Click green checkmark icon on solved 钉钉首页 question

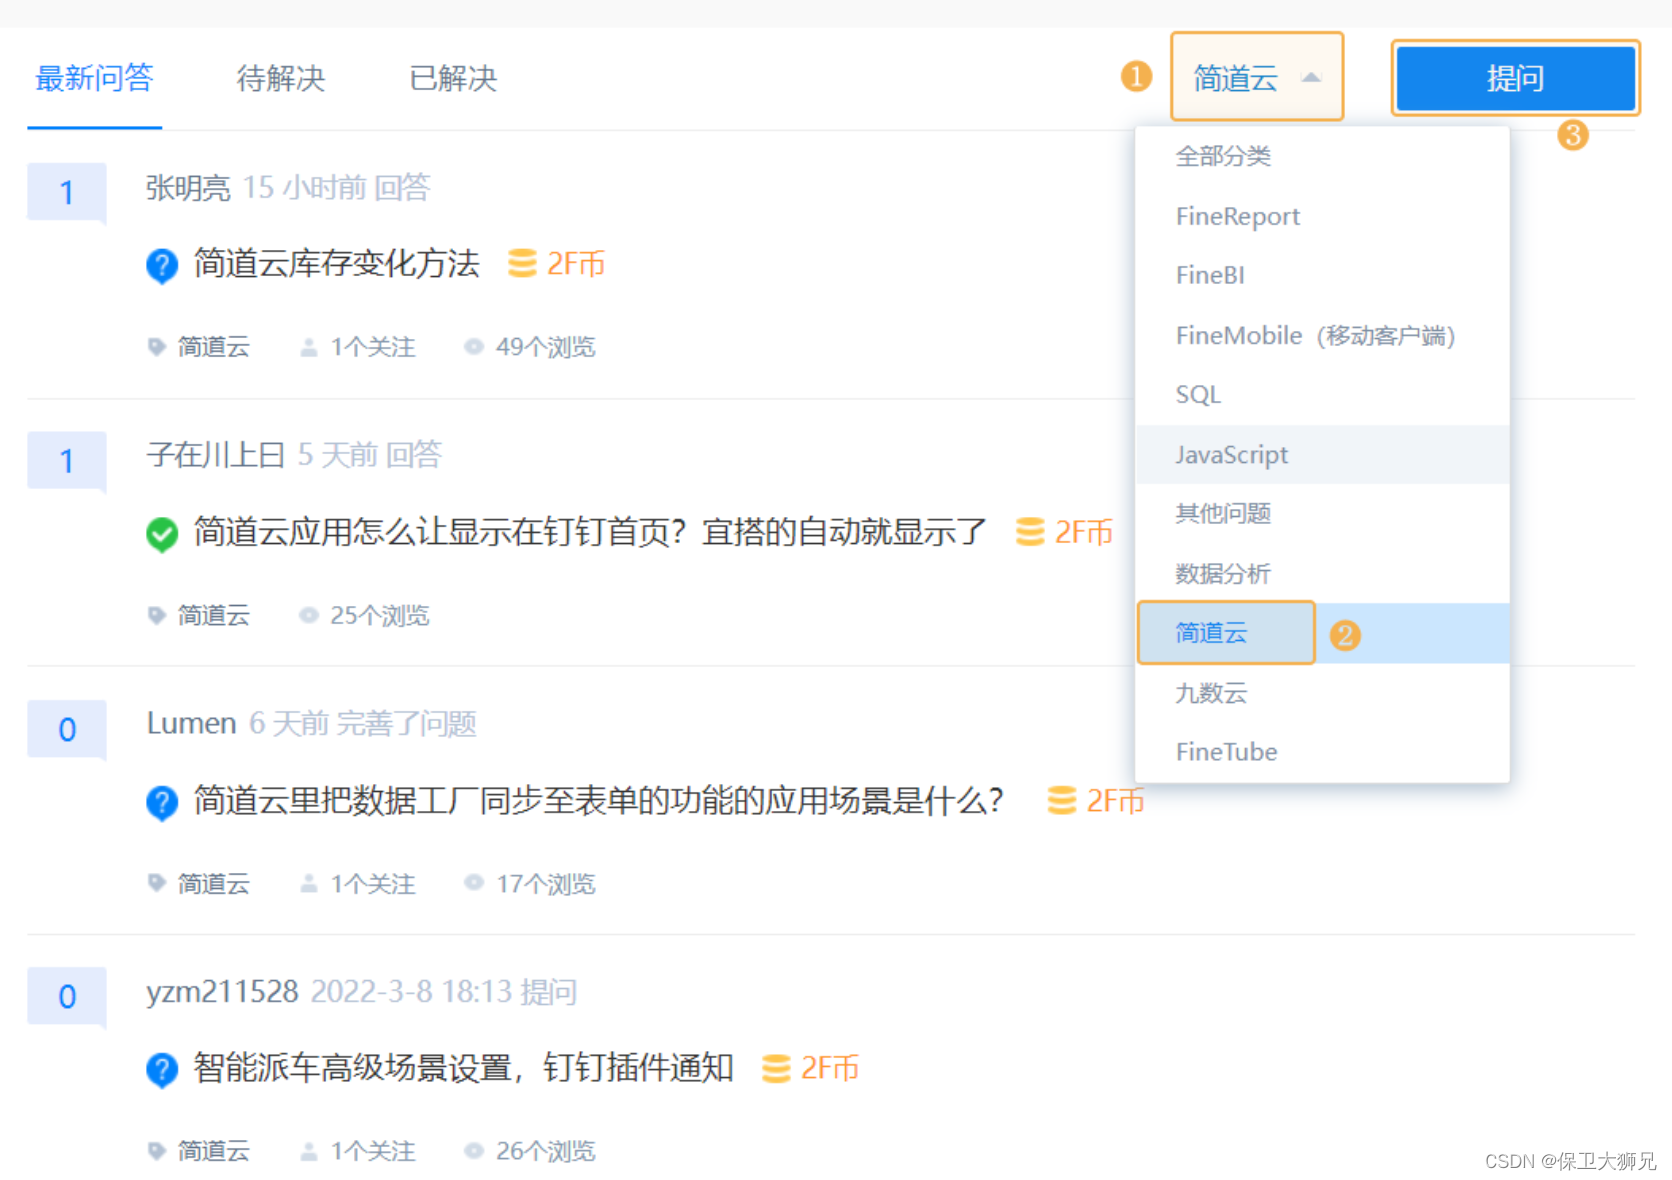[x=162, y=534]
